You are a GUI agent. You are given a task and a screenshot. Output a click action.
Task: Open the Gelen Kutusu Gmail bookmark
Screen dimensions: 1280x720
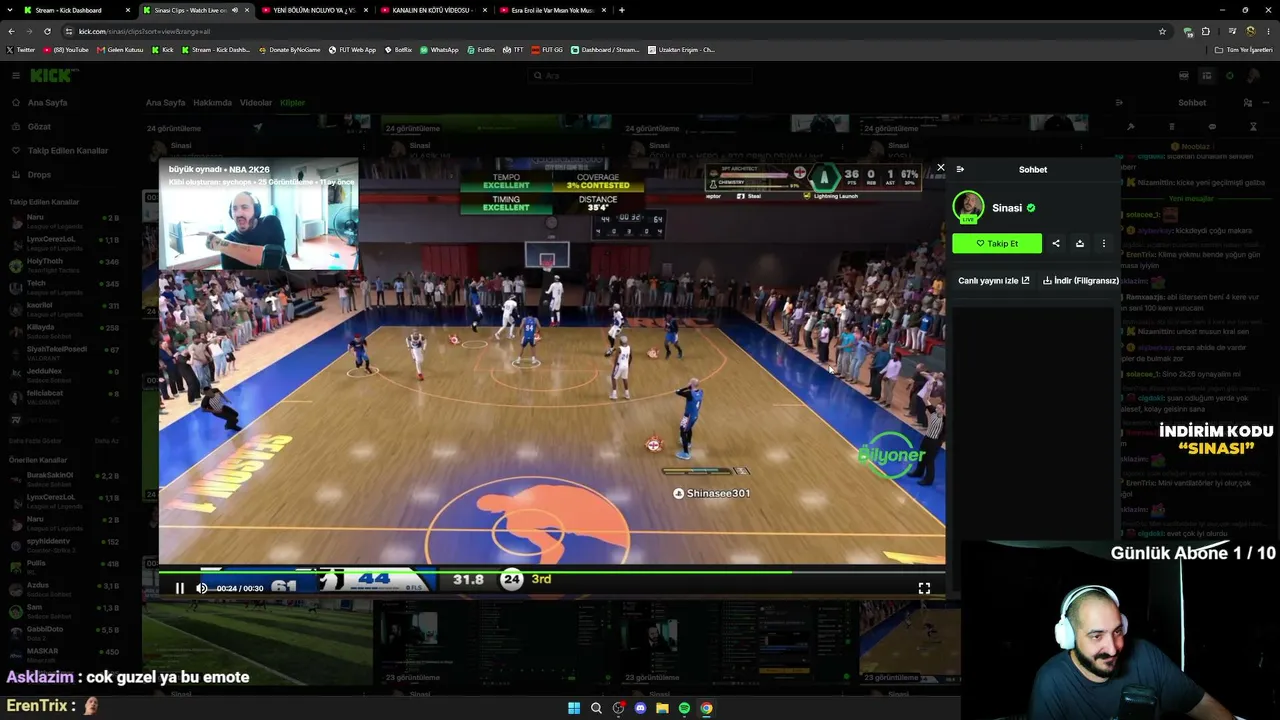point(120,50)
